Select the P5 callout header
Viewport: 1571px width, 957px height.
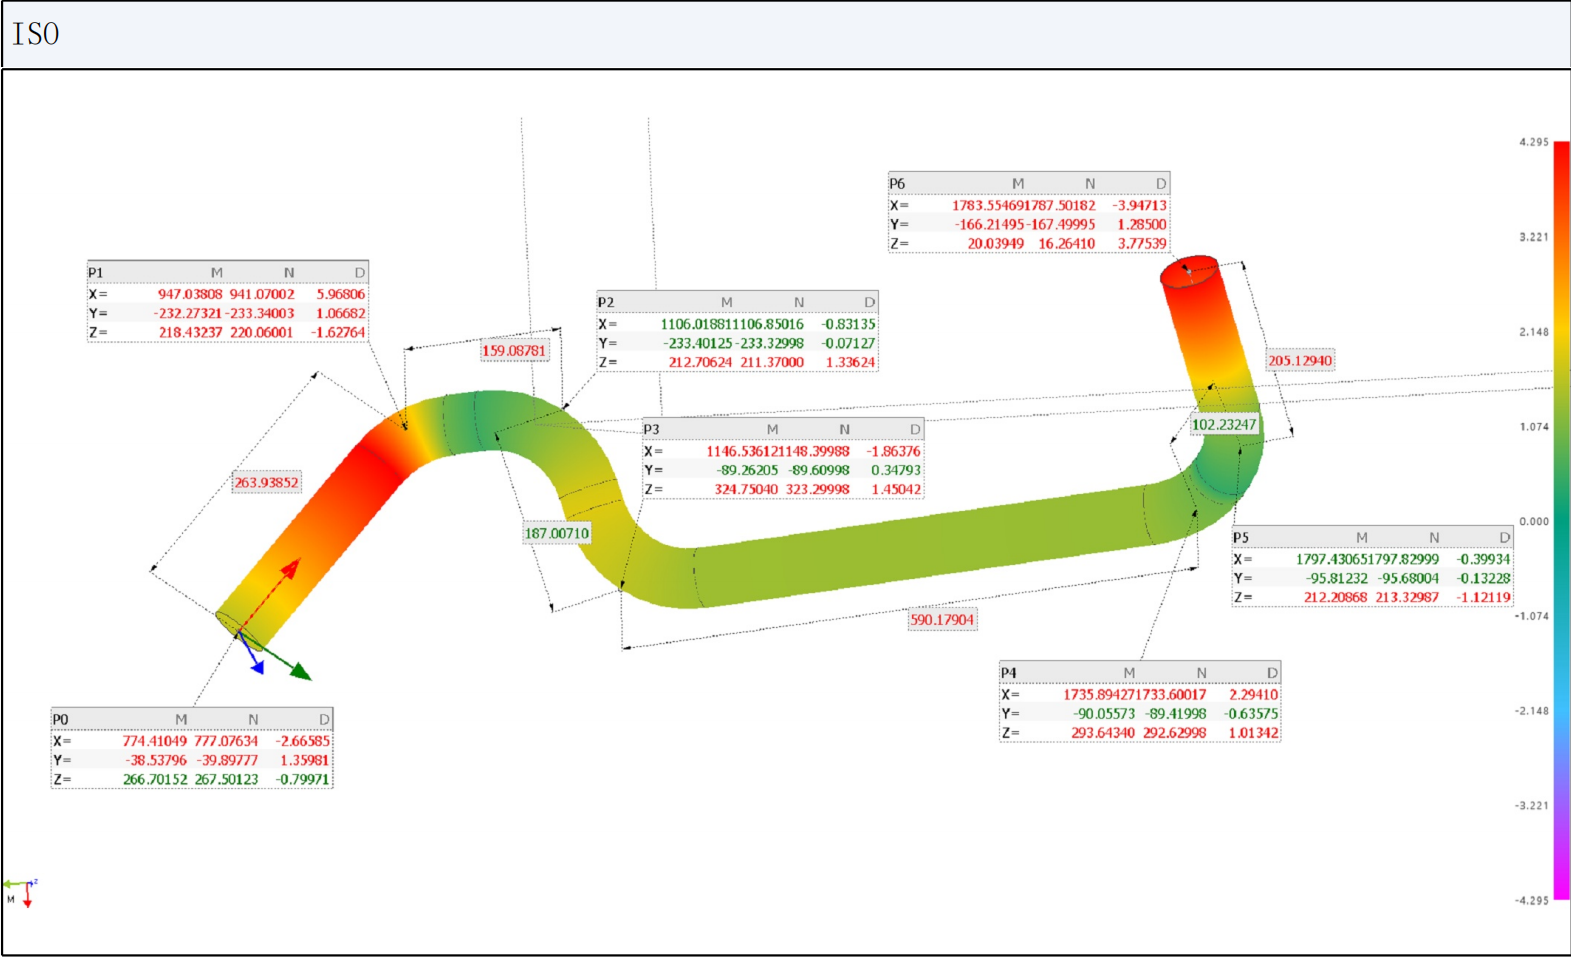pyautogui.click(x=1371, y=537)
